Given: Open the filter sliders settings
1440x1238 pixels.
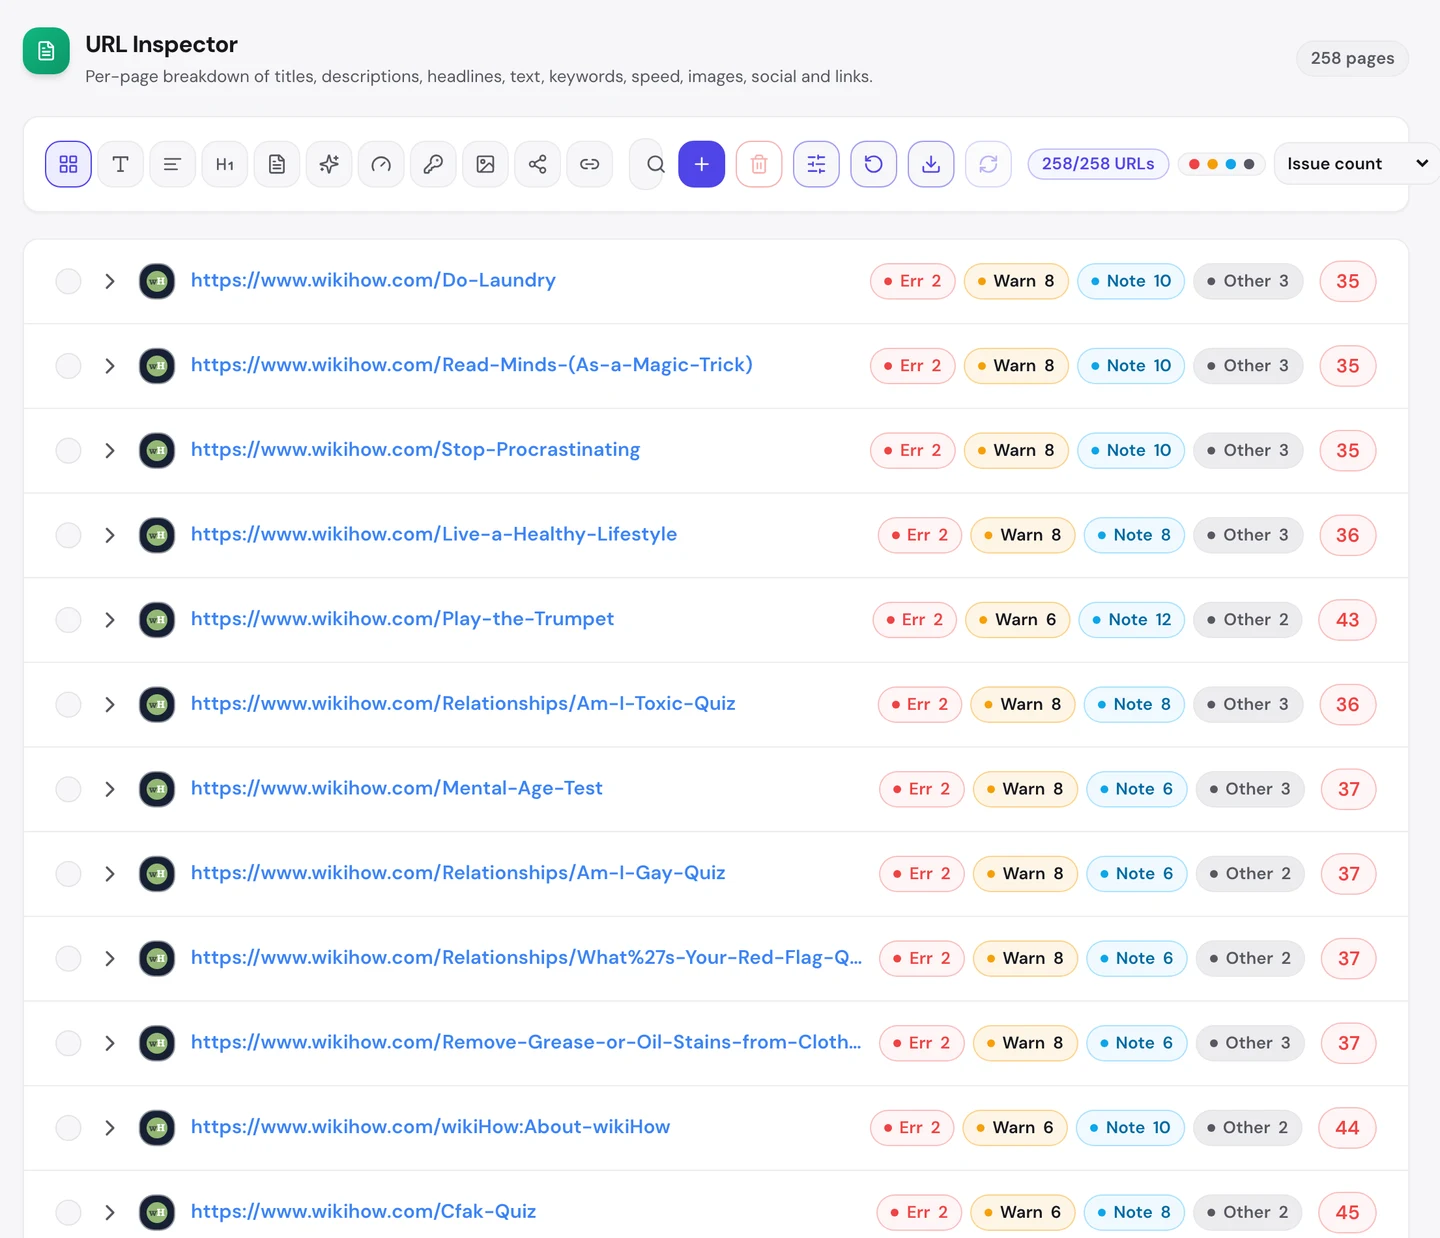Looking at the screenshot, I should (x=816, y=164).
